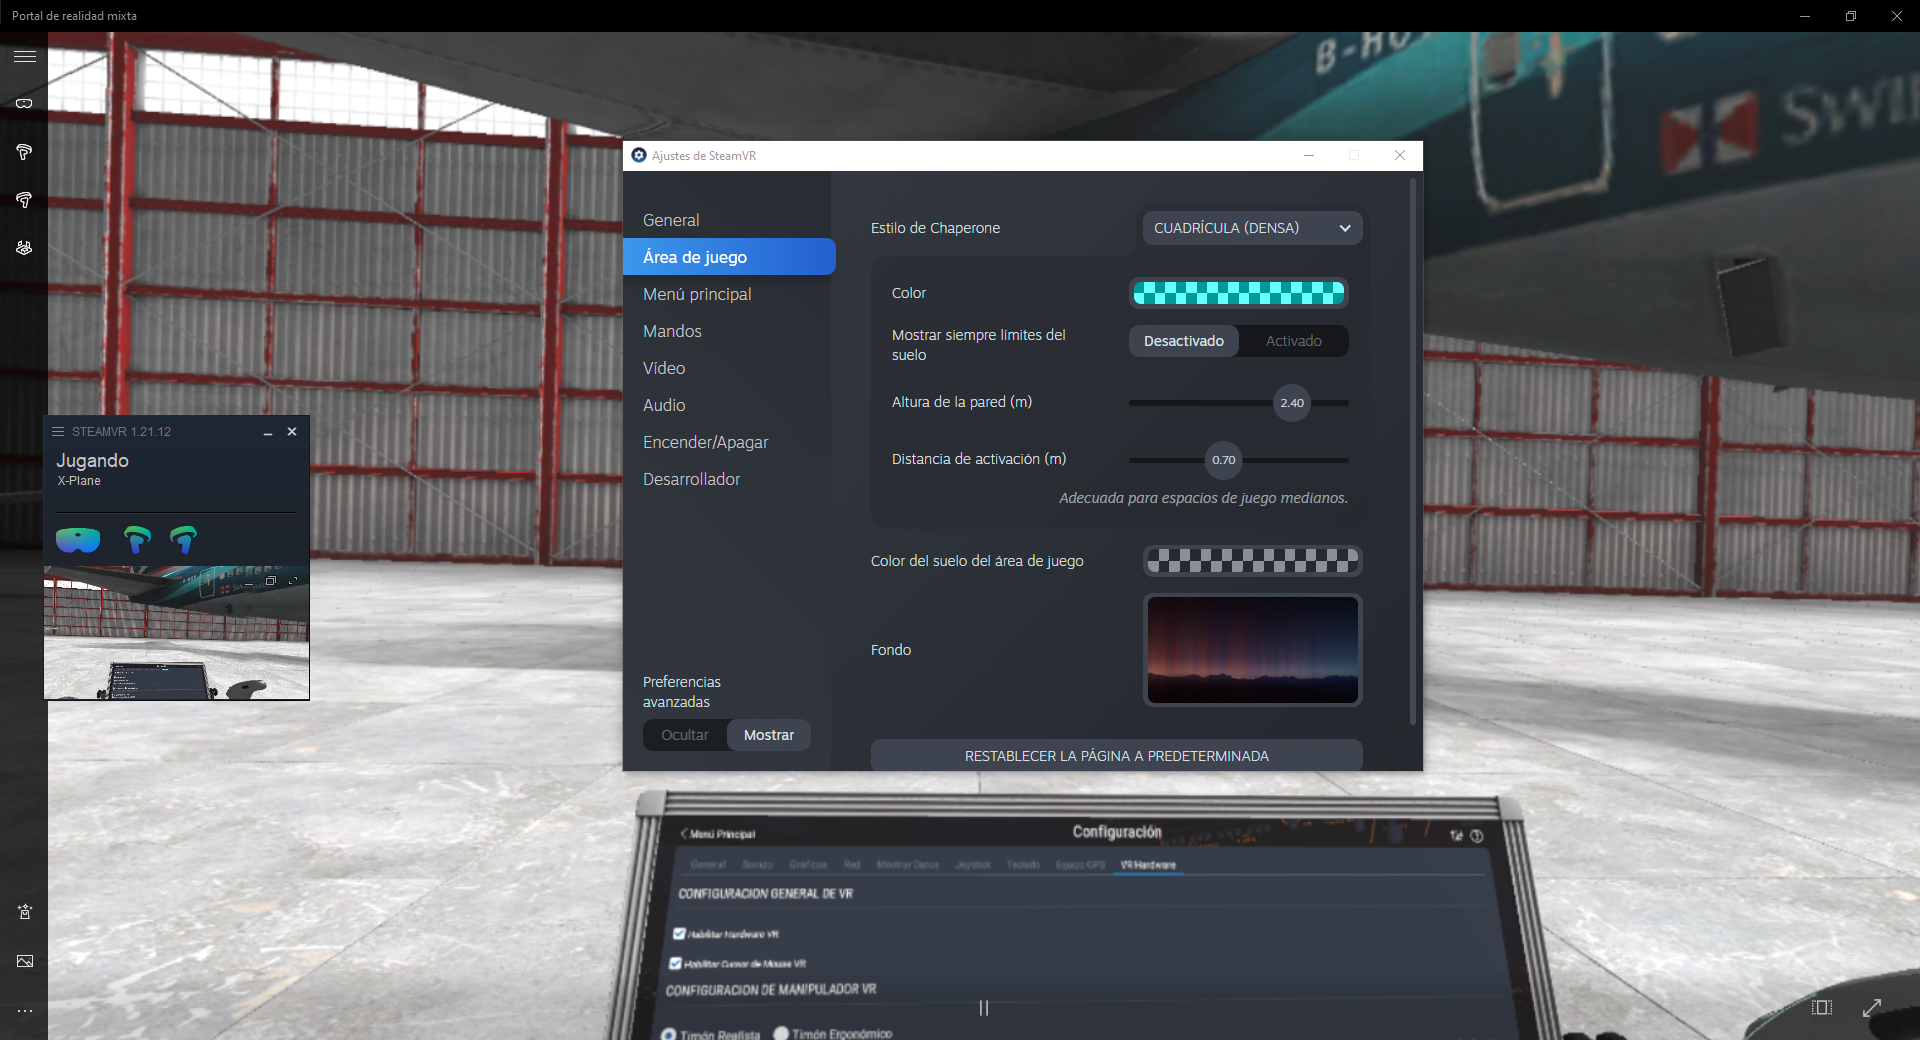This screenshot has width=1920, height=1040.
Task: Open the Estilo de Chaperone dropdown
Action: tap(1252, 228)
